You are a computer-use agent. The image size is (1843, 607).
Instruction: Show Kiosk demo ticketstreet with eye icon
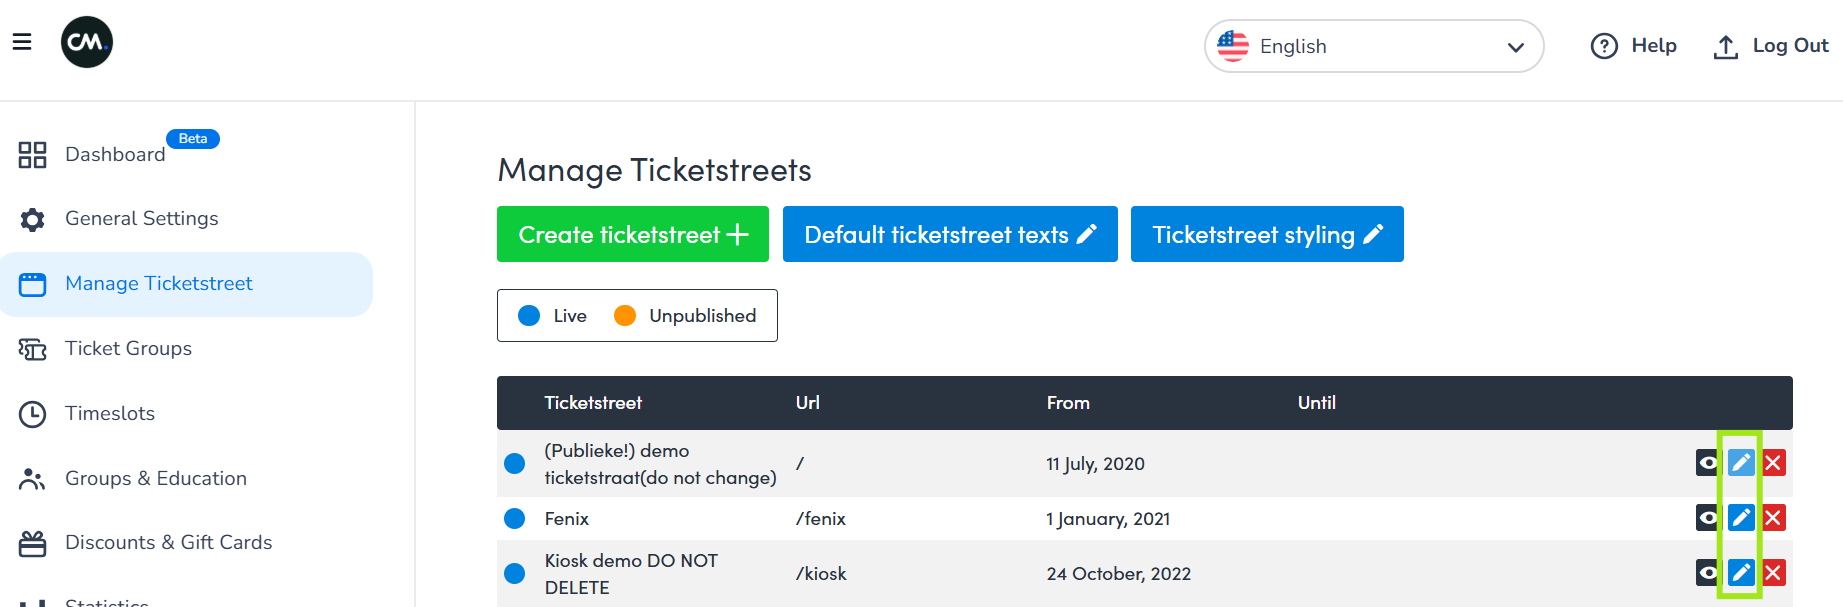coord(1707,573)
